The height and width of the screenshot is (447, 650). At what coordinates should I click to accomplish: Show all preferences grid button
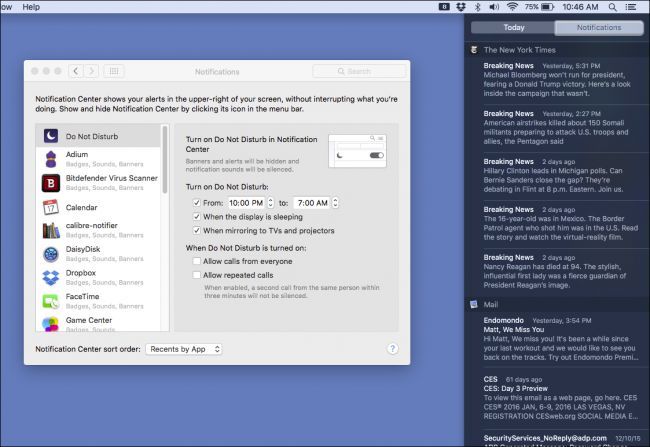click(x=114, y=71)
